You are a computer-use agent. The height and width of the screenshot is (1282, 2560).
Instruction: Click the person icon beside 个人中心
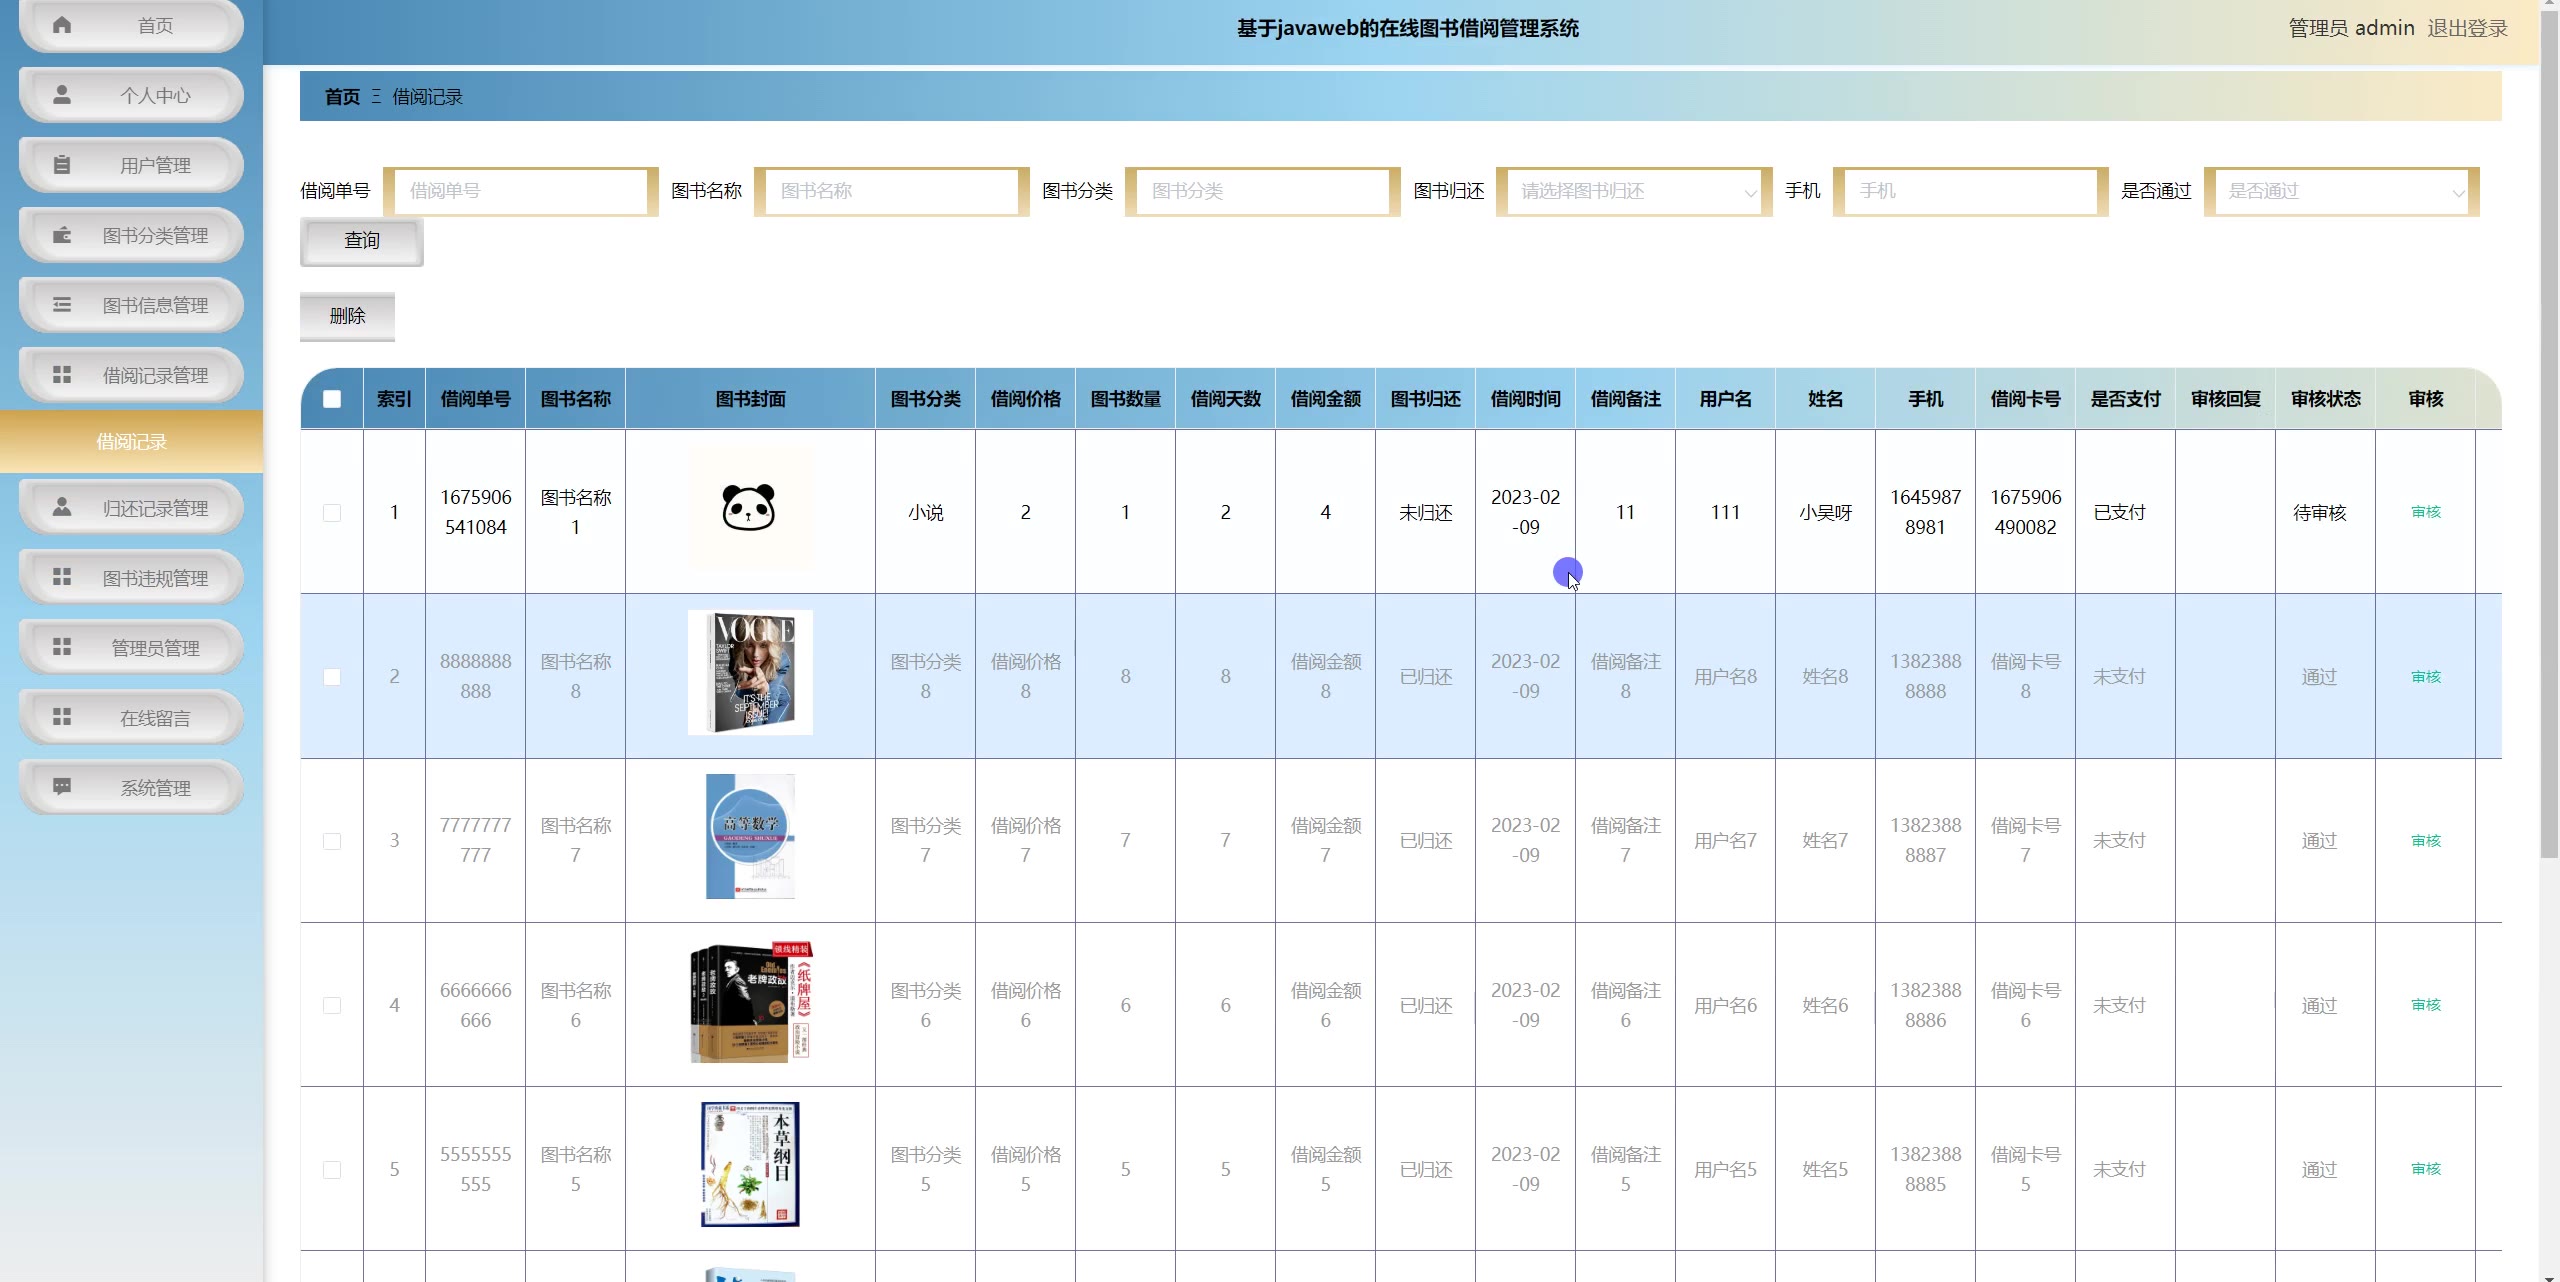62,95
